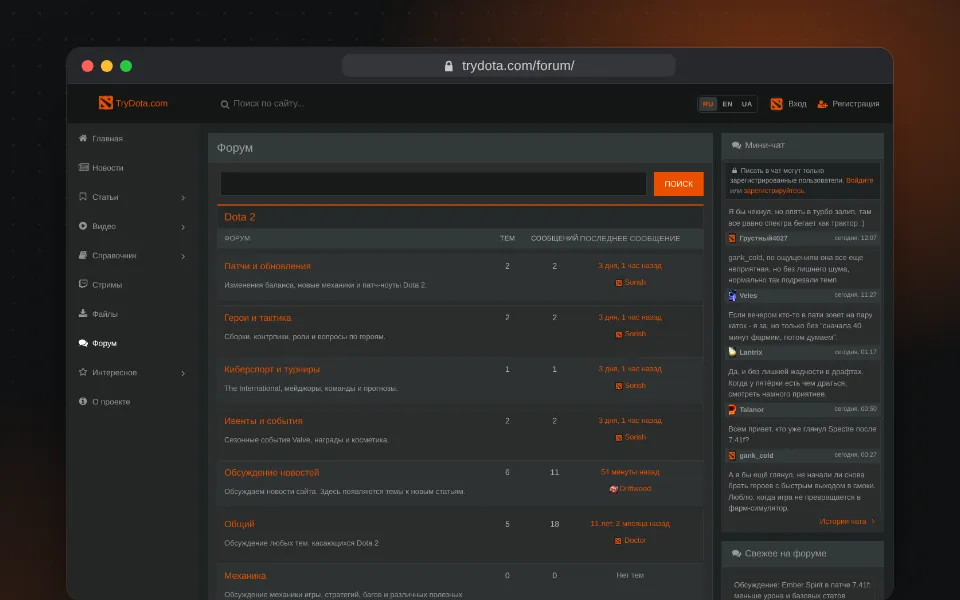Viewport: 960px width, 600px height.
Task: Open О проекте in the sidebar
Action: (x=111, y=402)
